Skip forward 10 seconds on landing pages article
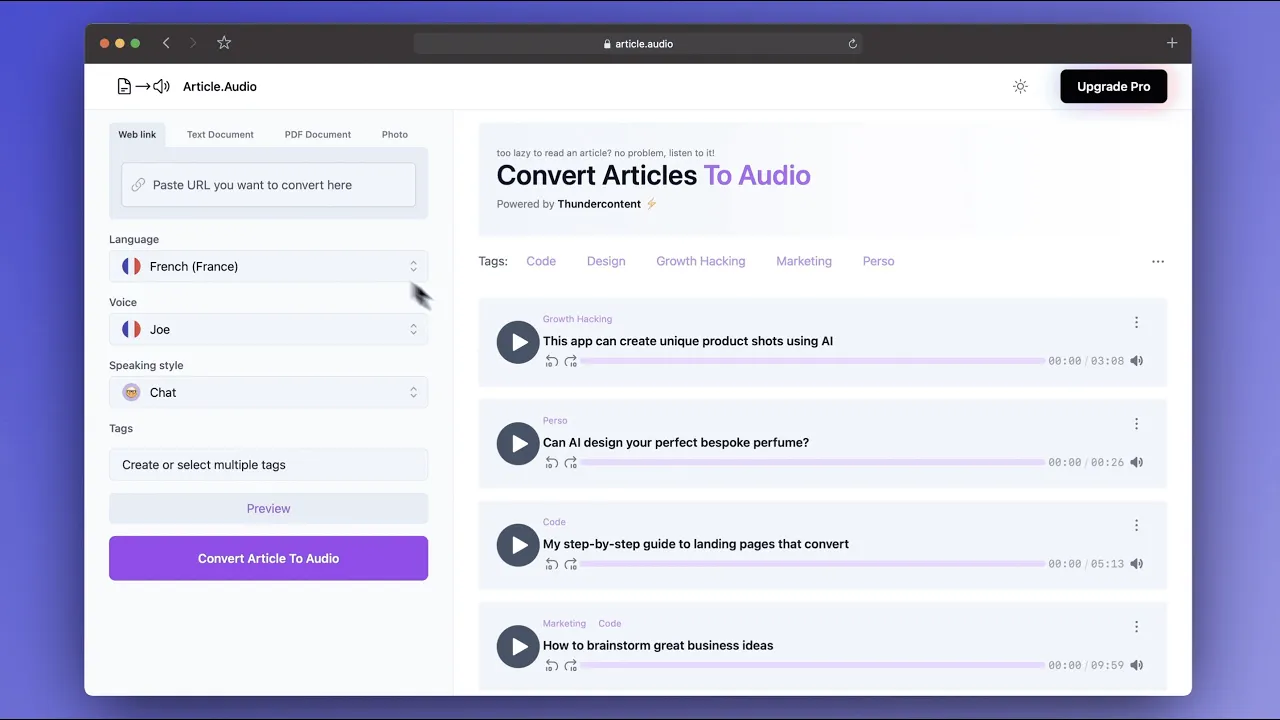This screenshot has width=1280, height=720. 570,564
